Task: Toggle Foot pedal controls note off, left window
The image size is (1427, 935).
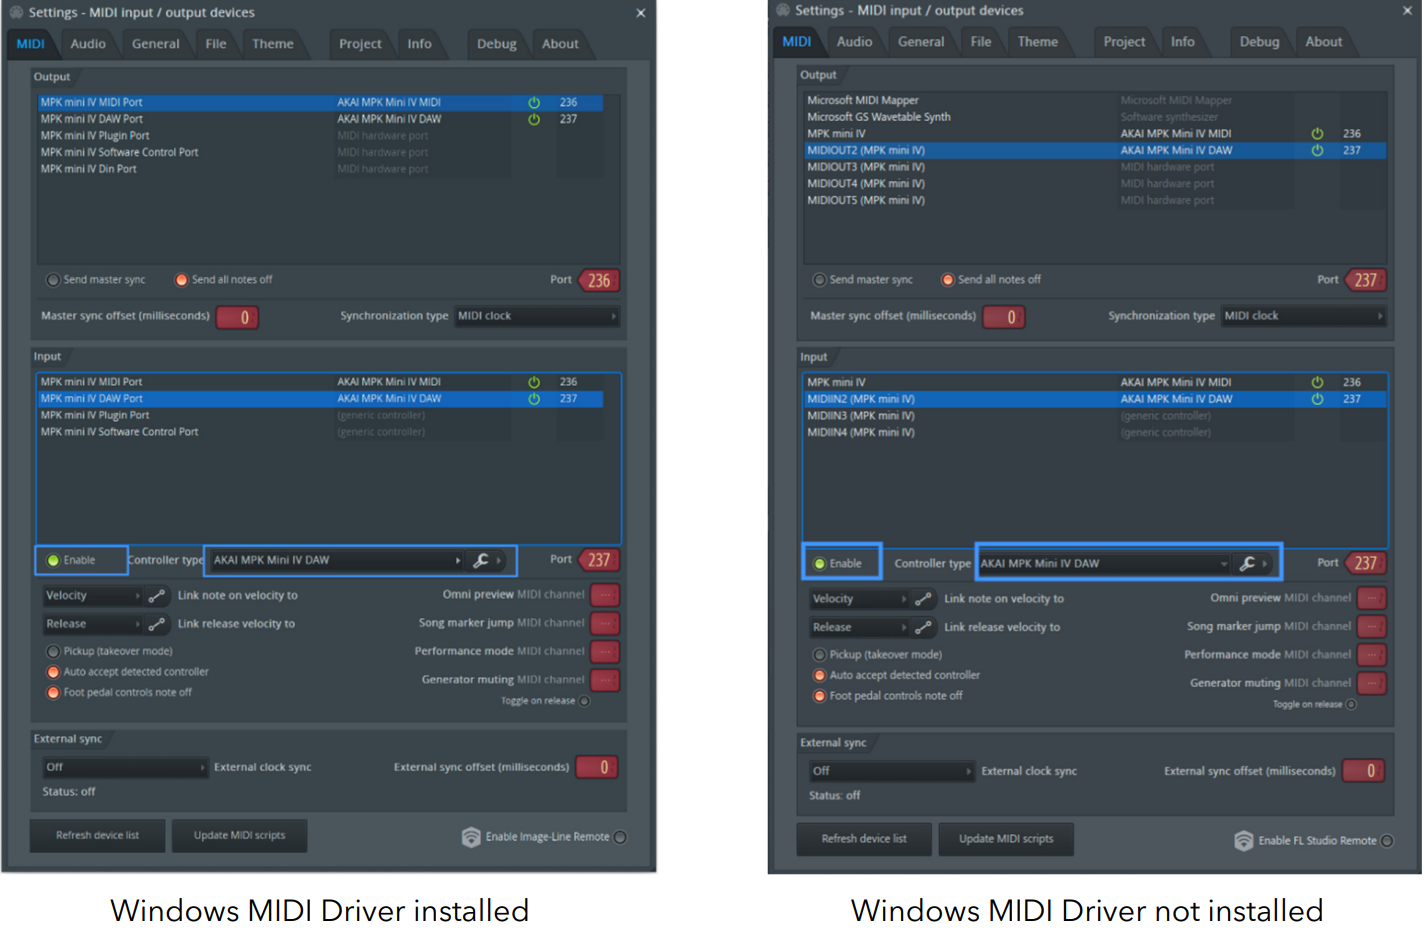Action: coord(53,693)
